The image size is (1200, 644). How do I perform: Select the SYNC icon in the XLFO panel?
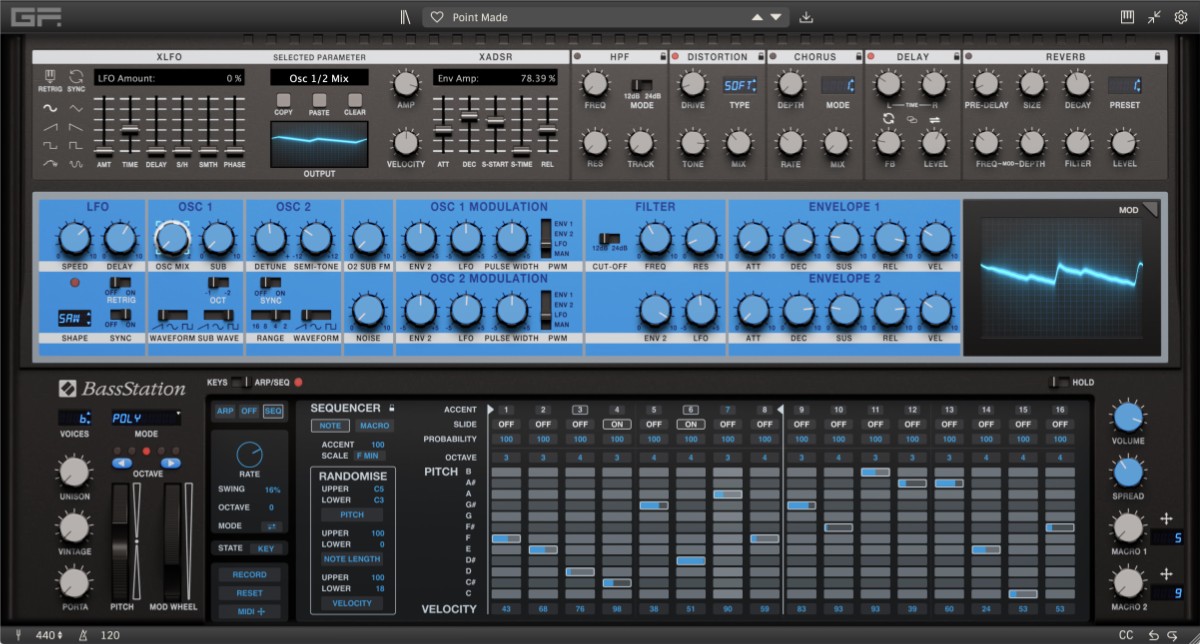tap(76, 76)
